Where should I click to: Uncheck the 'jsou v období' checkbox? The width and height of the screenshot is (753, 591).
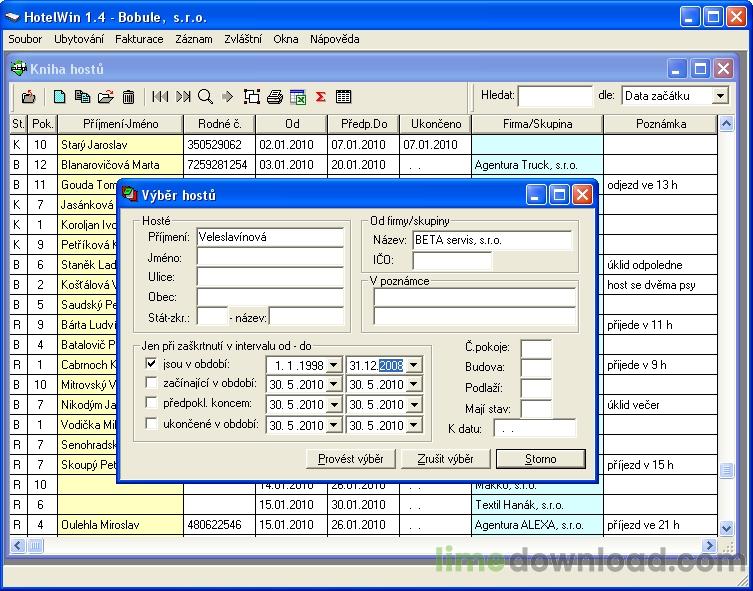tap(152, 364)
